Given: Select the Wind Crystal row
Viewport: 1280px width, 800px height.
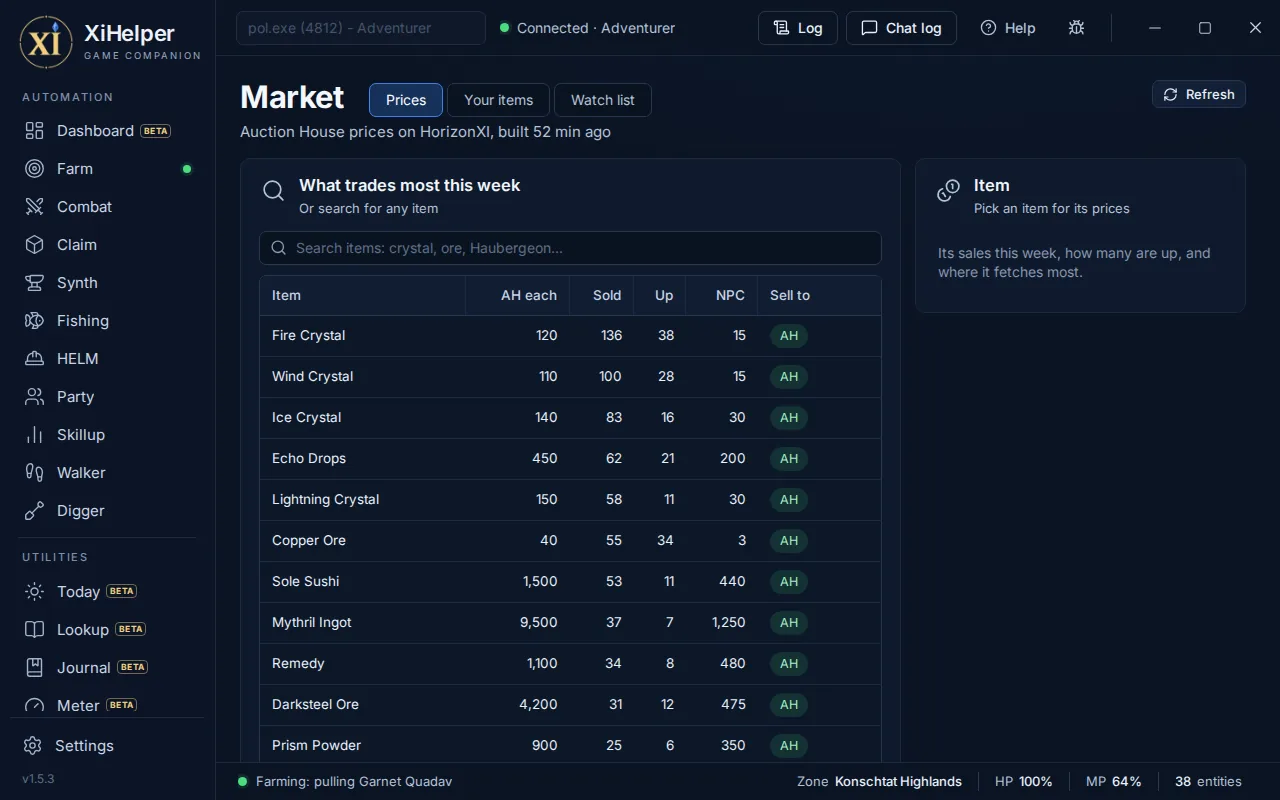Looking at the screenshot, I should (x=570, y=377).
